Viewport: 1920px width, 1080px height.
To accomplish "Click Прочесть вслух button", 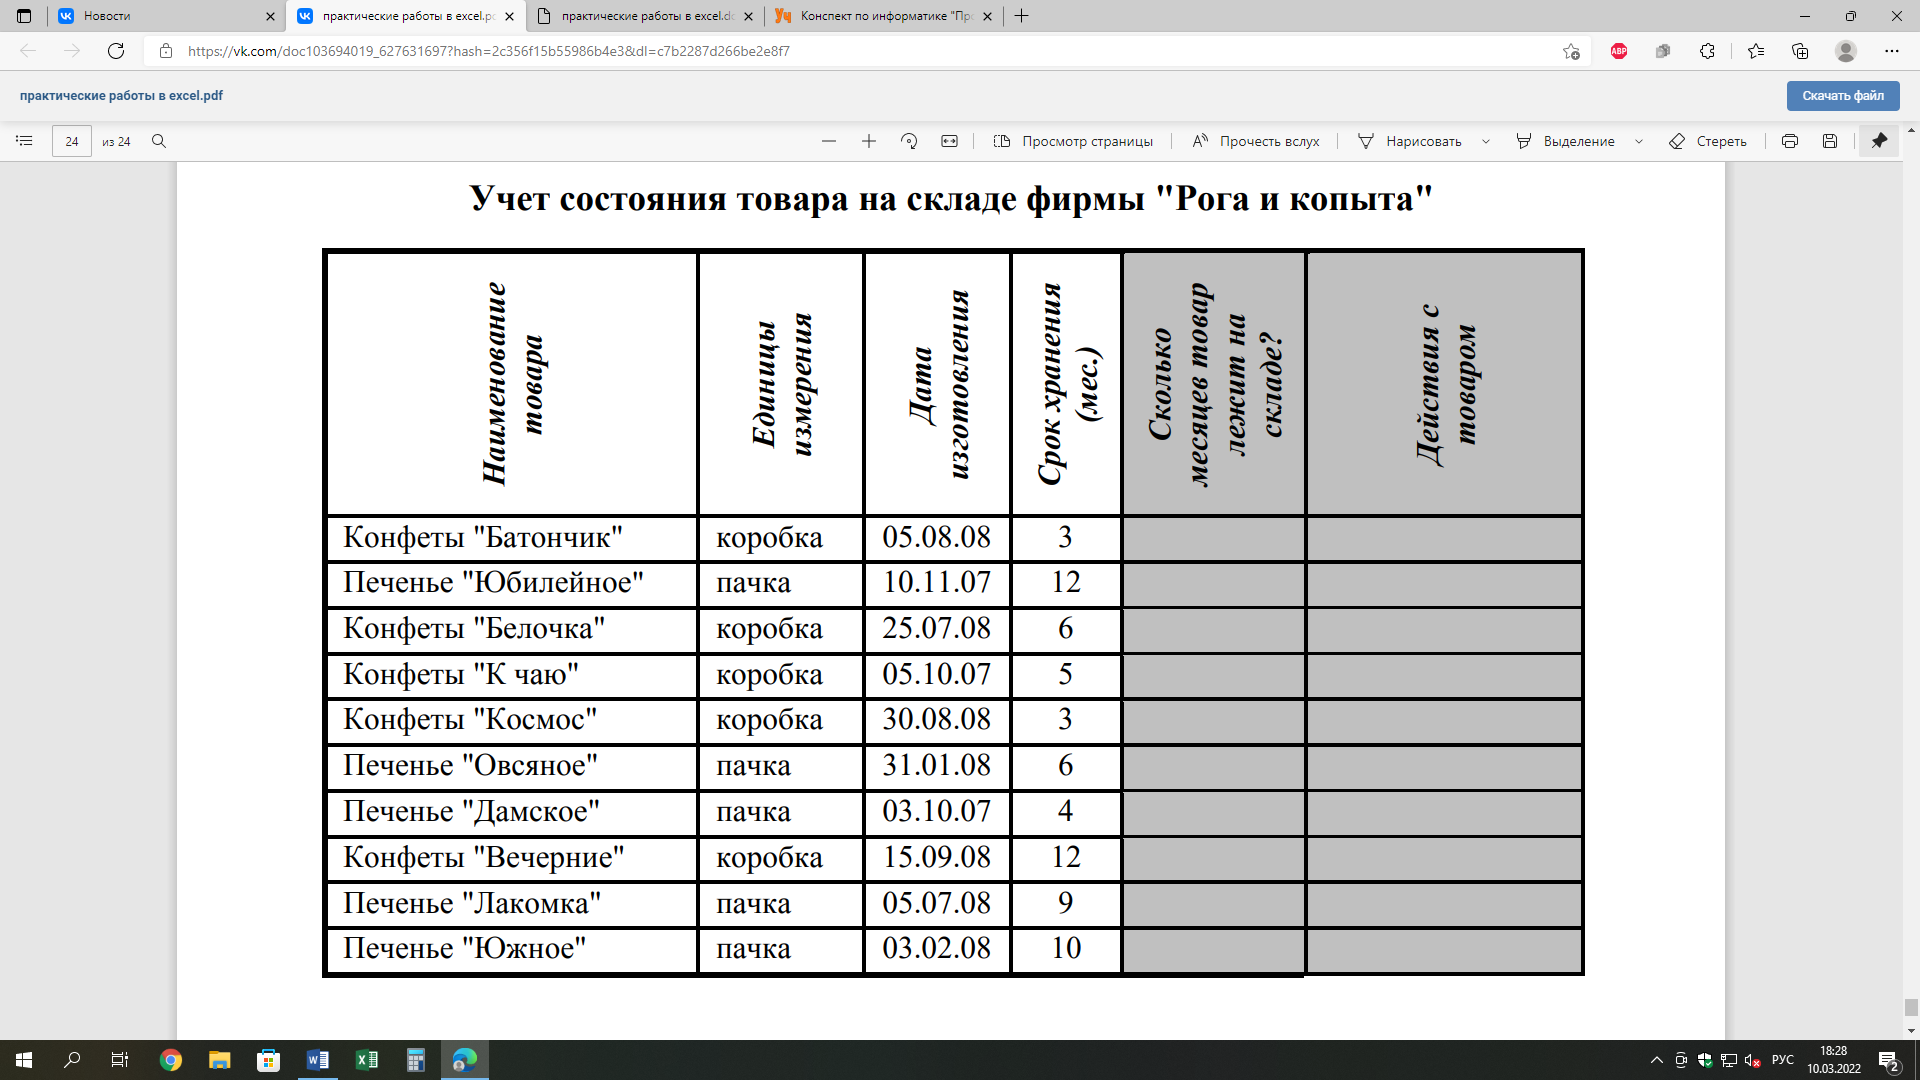I will 1256,141.
